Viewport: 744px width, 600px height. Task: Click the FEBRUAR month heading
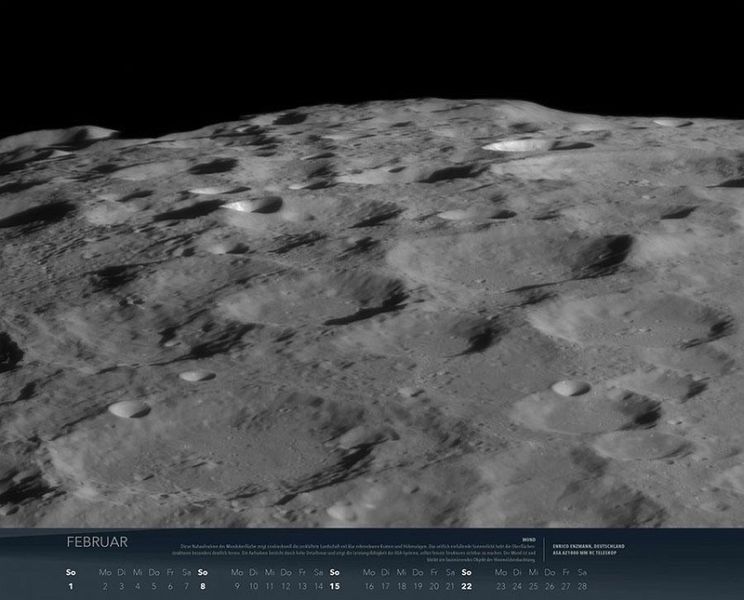click(97, 542)
